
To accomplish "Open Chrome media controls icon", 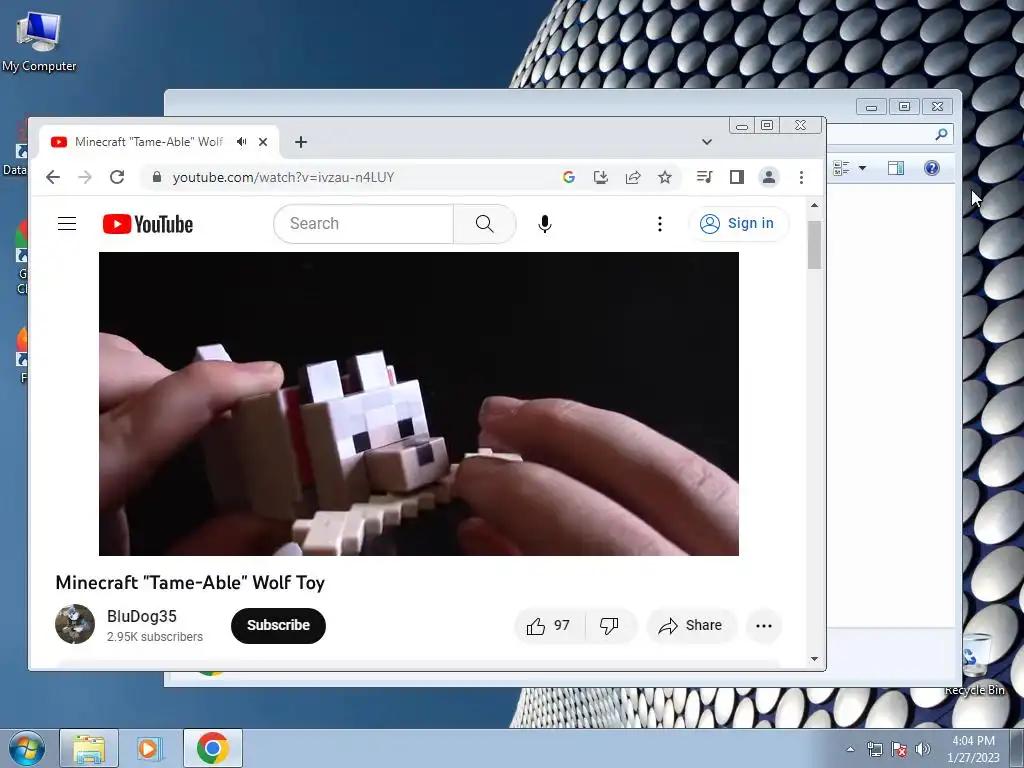I will (704, 177).
